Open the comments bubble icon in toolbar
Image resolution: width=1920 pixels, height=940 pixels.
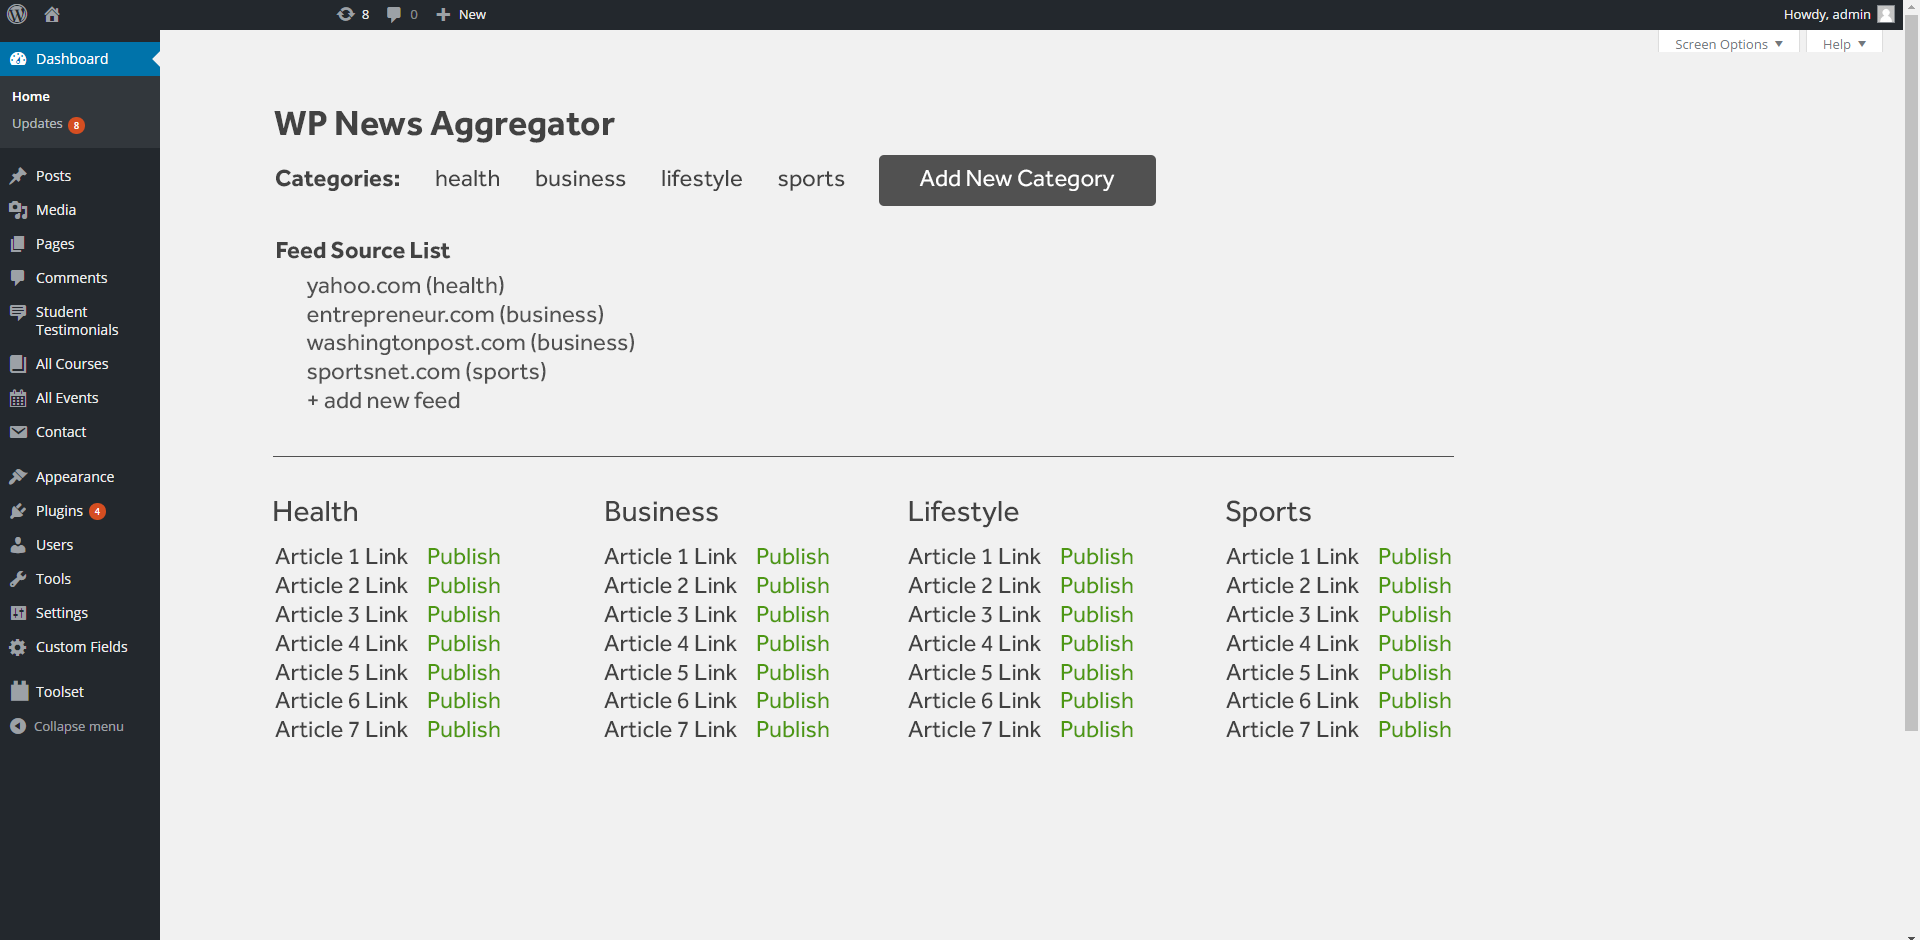point(394,14)
